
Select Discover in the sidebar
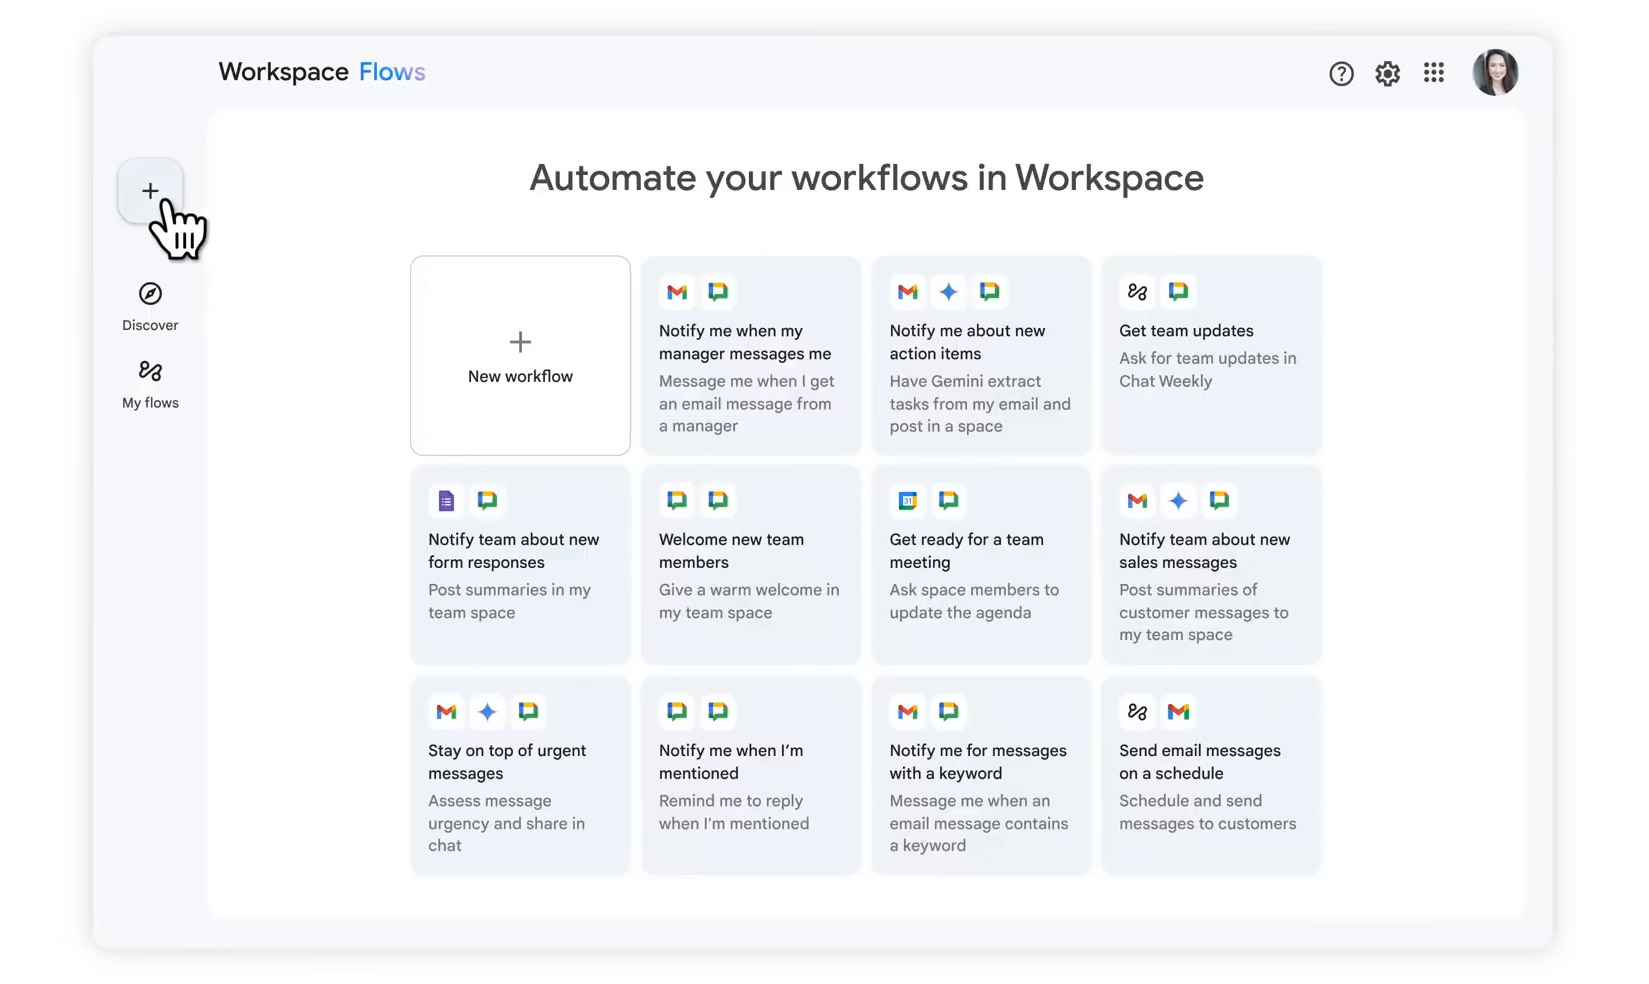click(149, 306)
